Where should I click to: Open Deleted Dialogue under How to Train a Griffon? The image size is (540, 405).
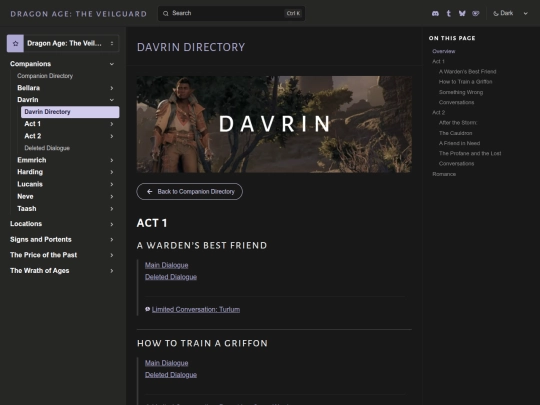coord(171,375)
